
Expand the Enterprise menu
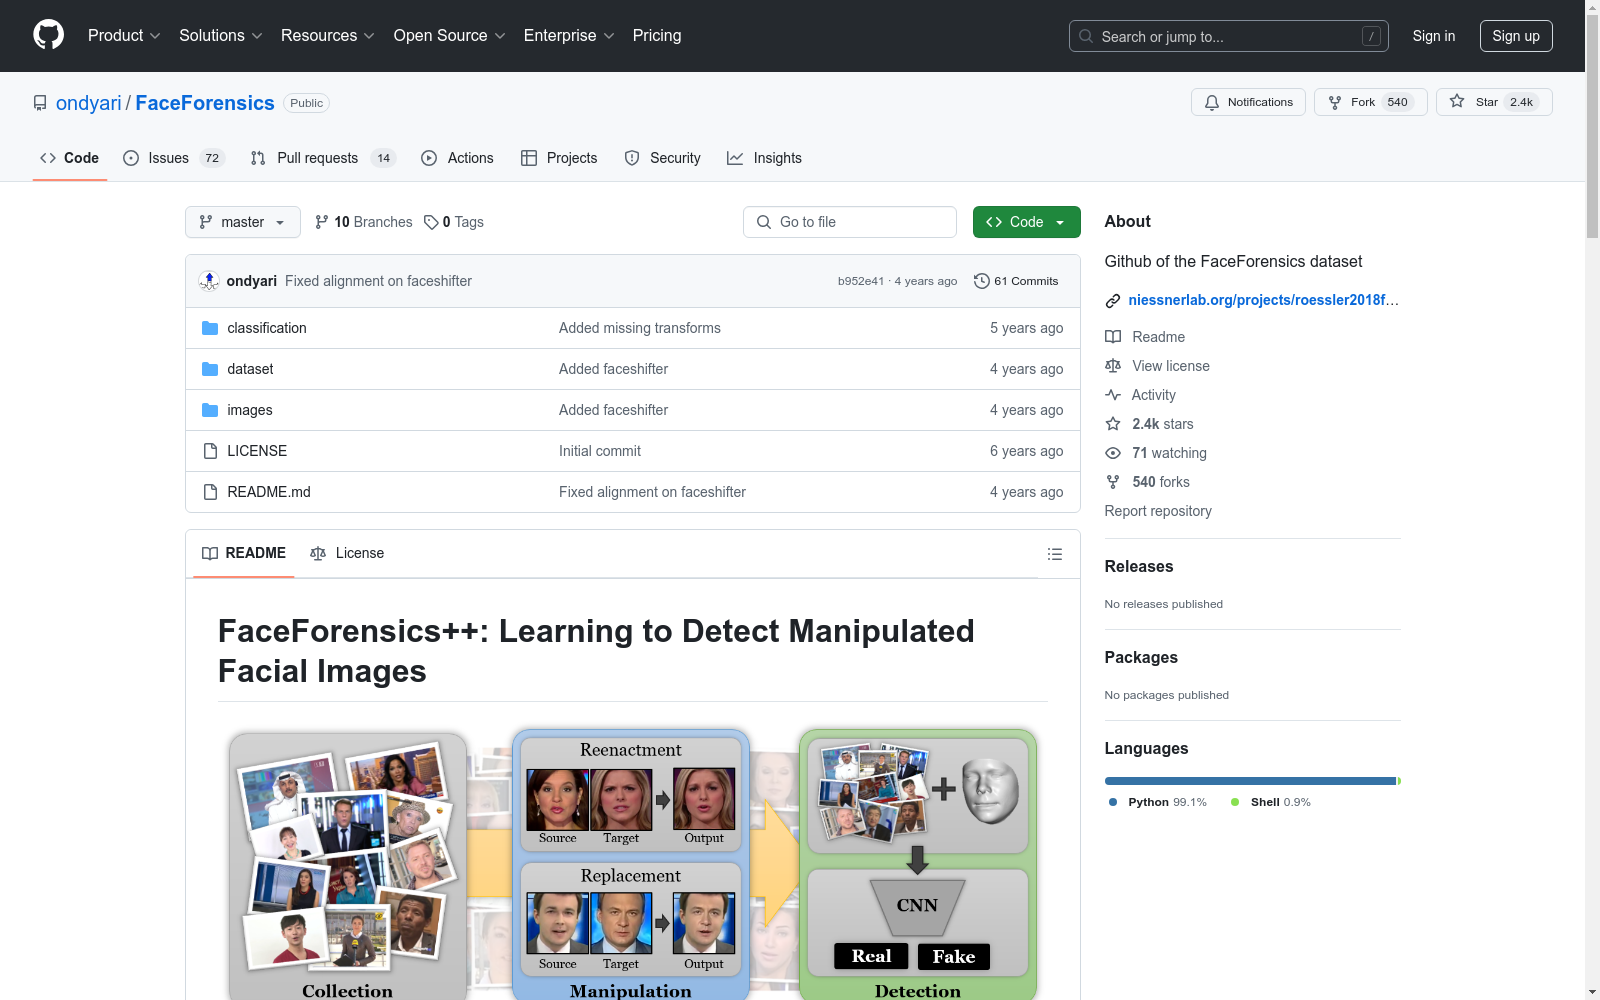coord(569,35)
